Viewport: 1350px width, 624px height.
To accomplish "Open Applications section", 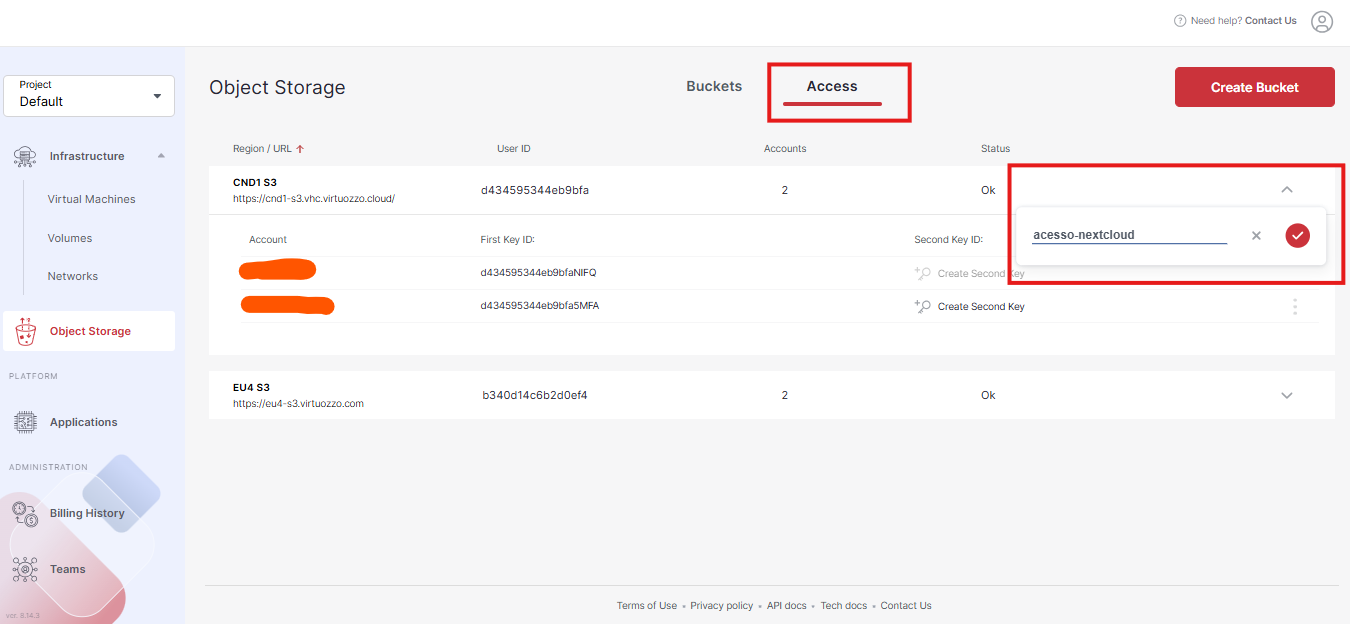I will pyautogui.click(x=83, y=422).
